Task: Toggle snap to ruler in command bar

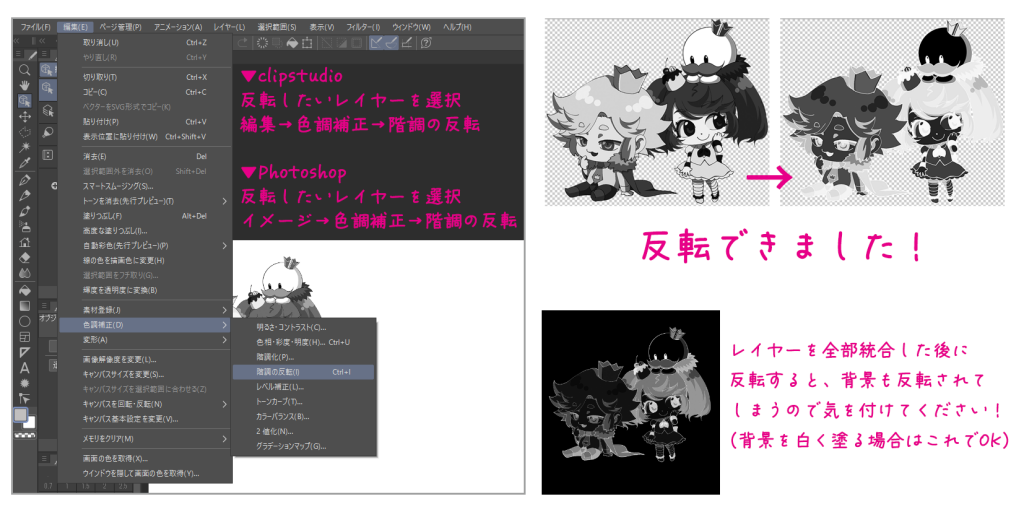Action: (x=377, y=43)
